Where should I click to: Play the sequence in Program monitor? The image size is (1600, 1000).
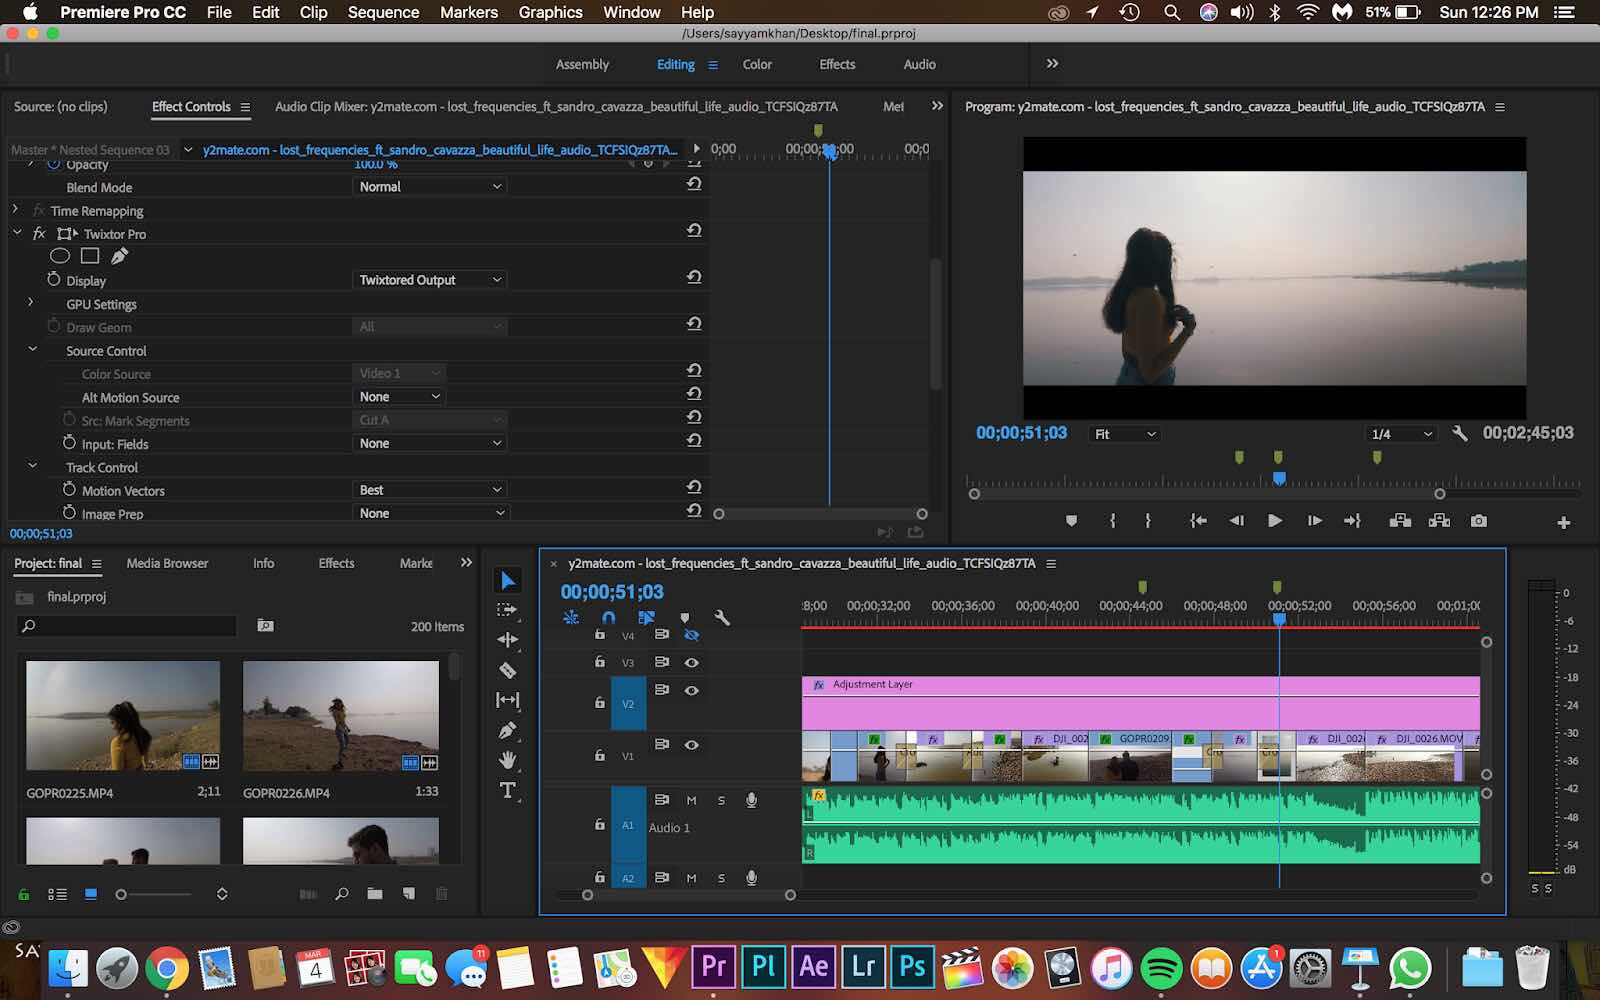pos(1274,521)
